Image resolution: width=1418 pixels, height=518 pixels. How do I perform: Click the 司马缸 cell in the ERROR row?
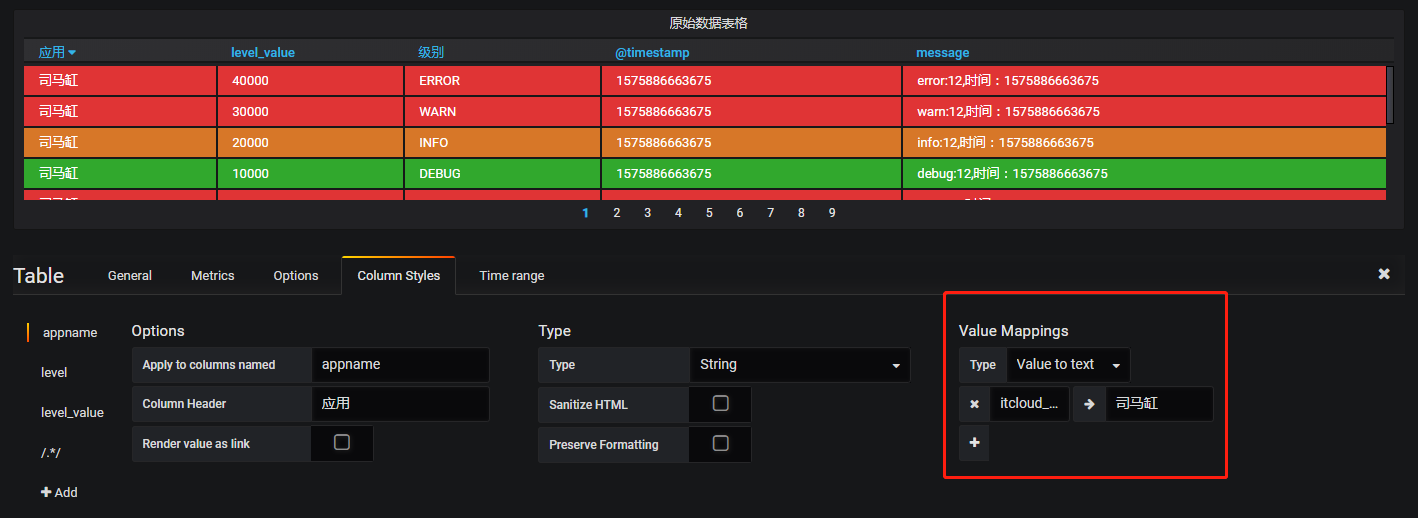(120, 80)
